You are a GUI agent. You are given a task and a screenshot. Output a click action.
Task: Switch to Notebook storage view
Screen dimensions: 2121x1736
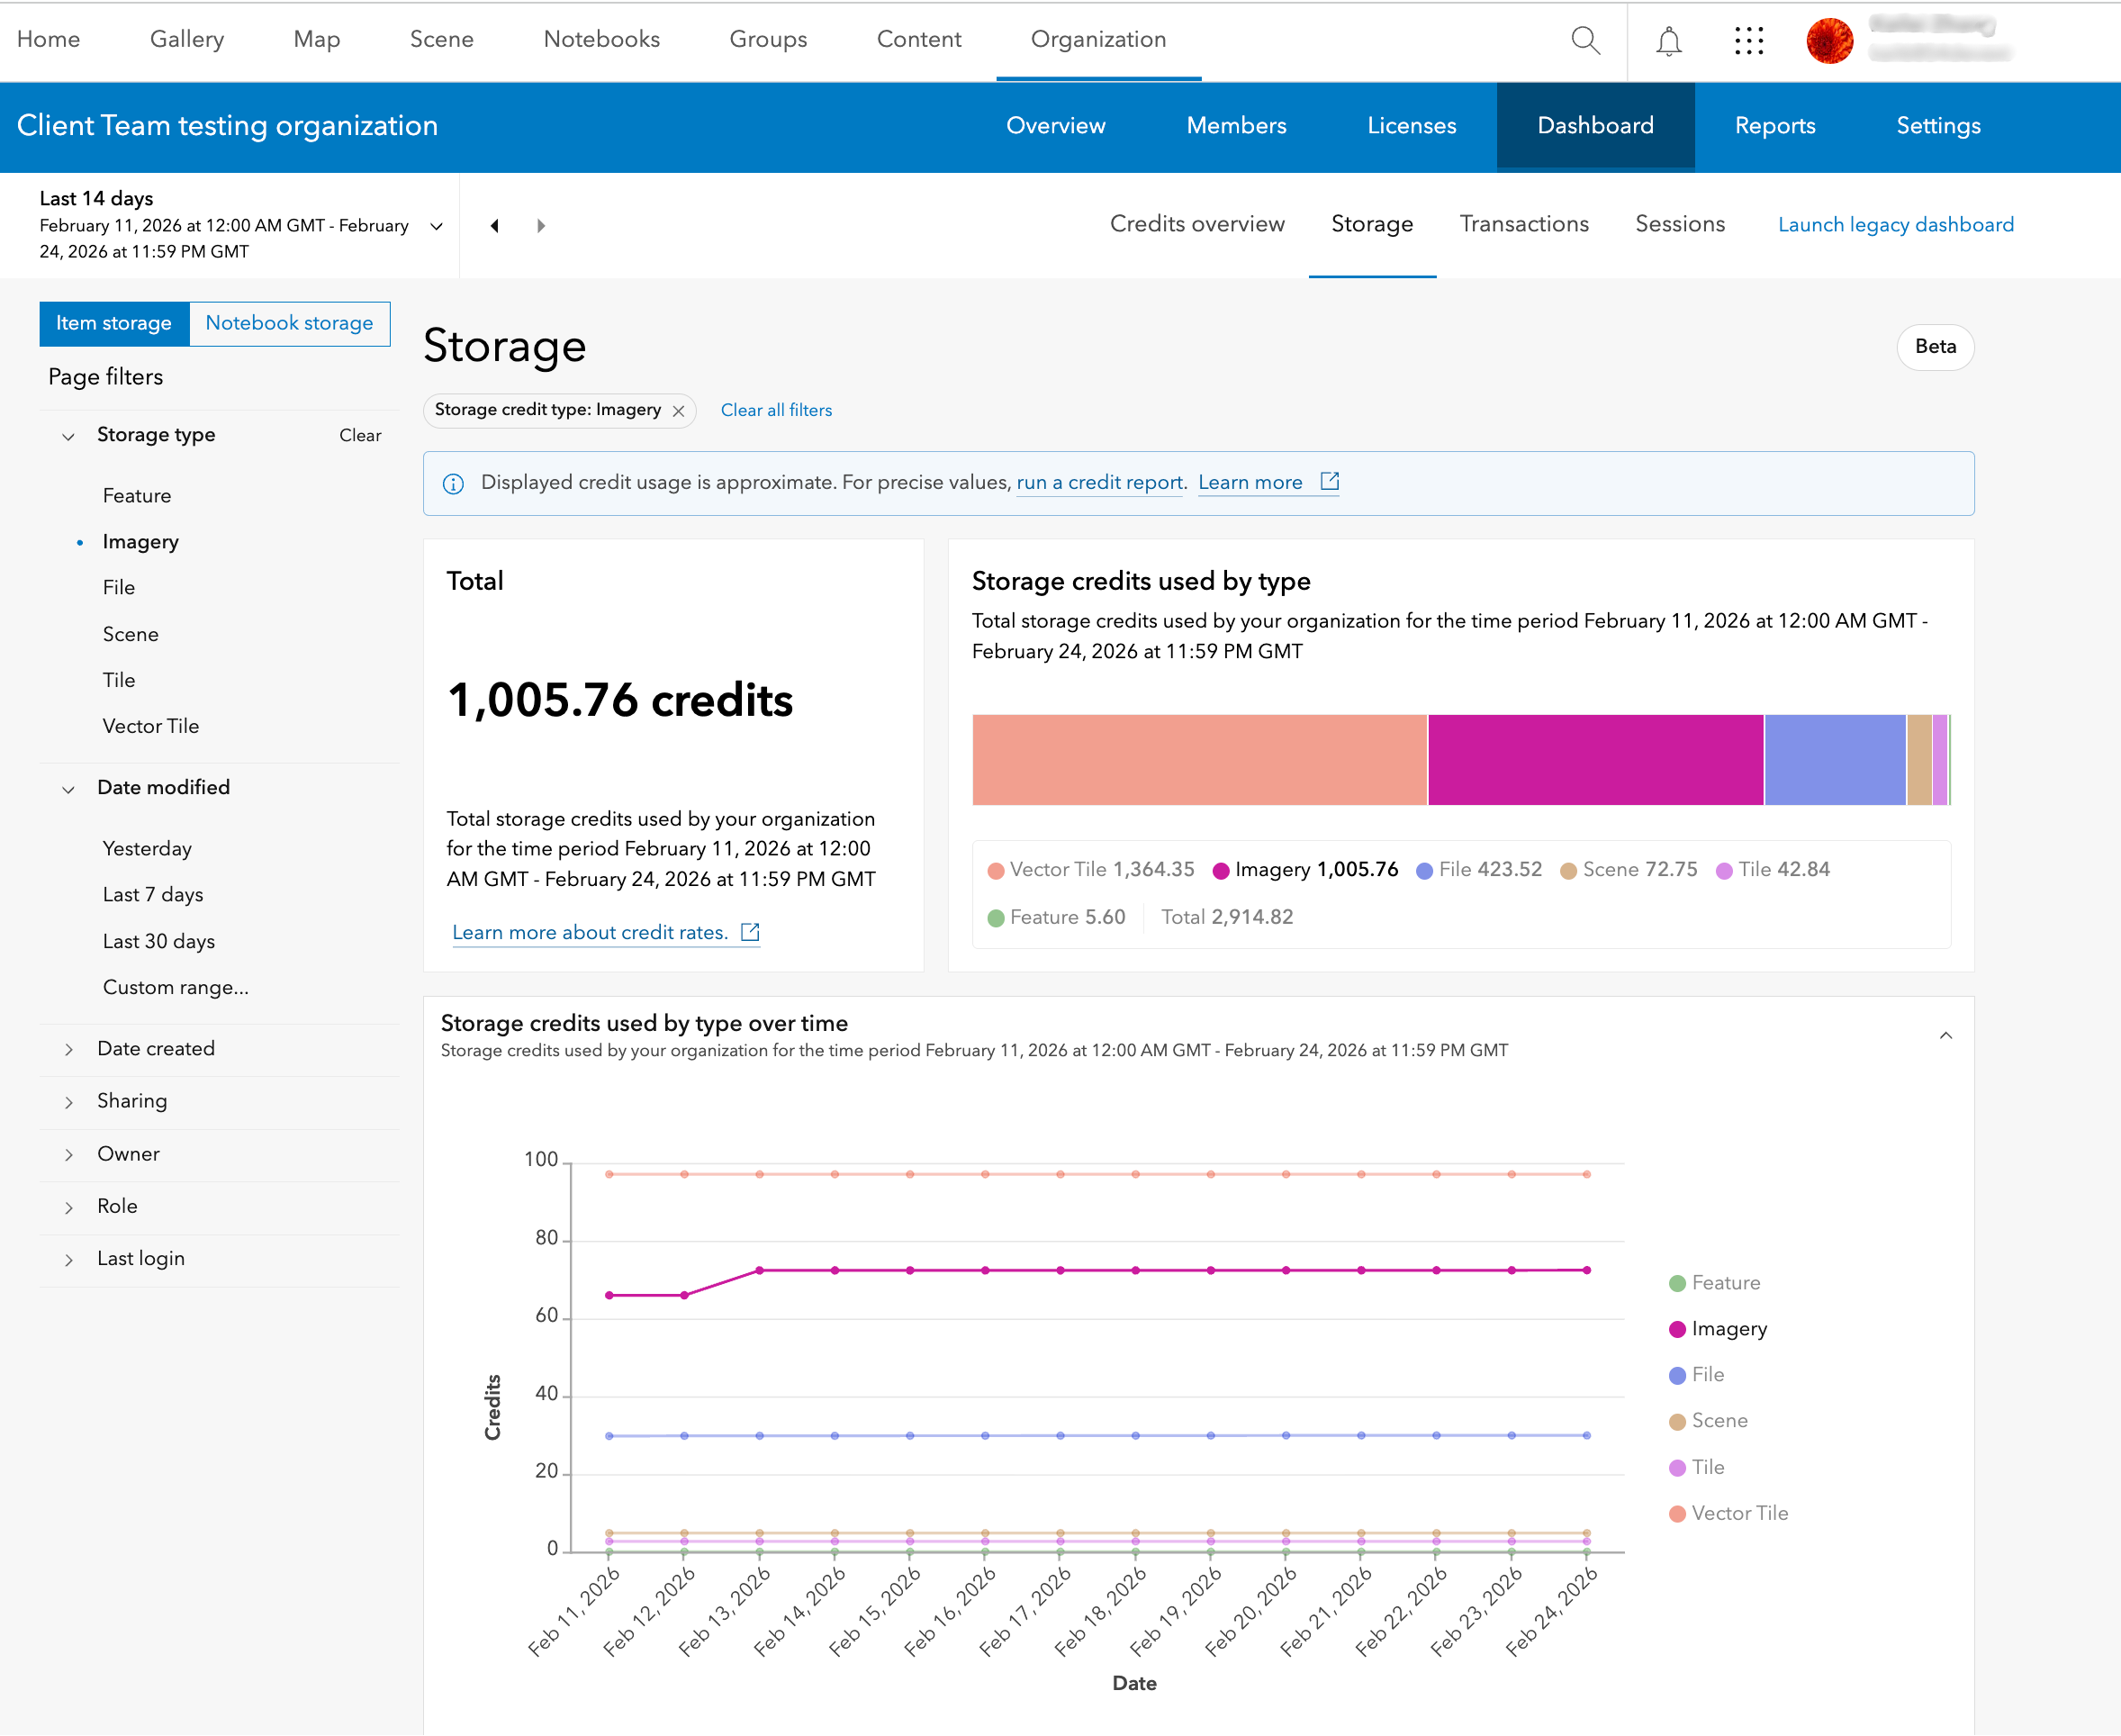289,323
